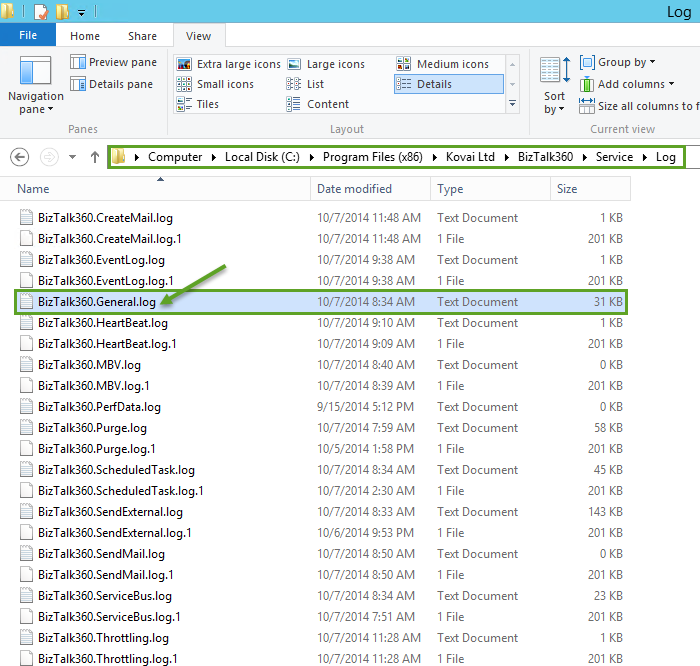Toggle the Preview pane
700x666 pixels.
tap(113, 62)
